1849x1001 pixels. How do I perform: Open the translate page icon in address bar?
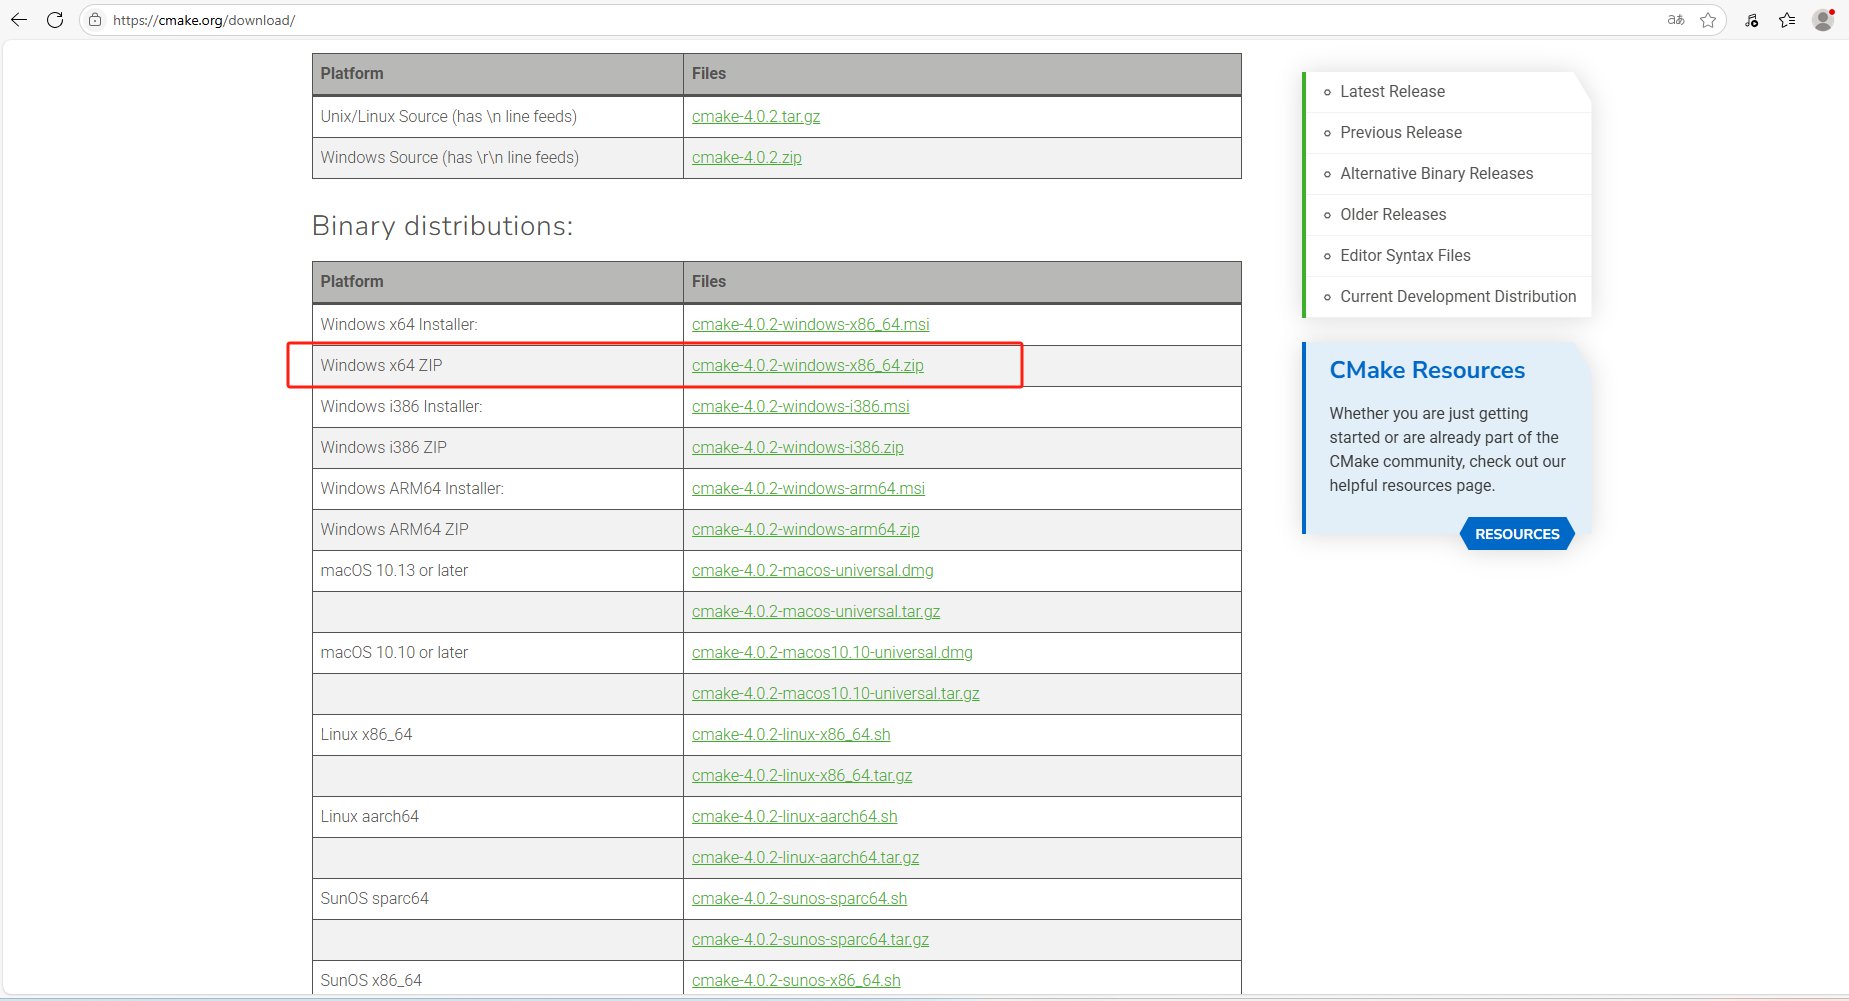(x=1676, y=20)
